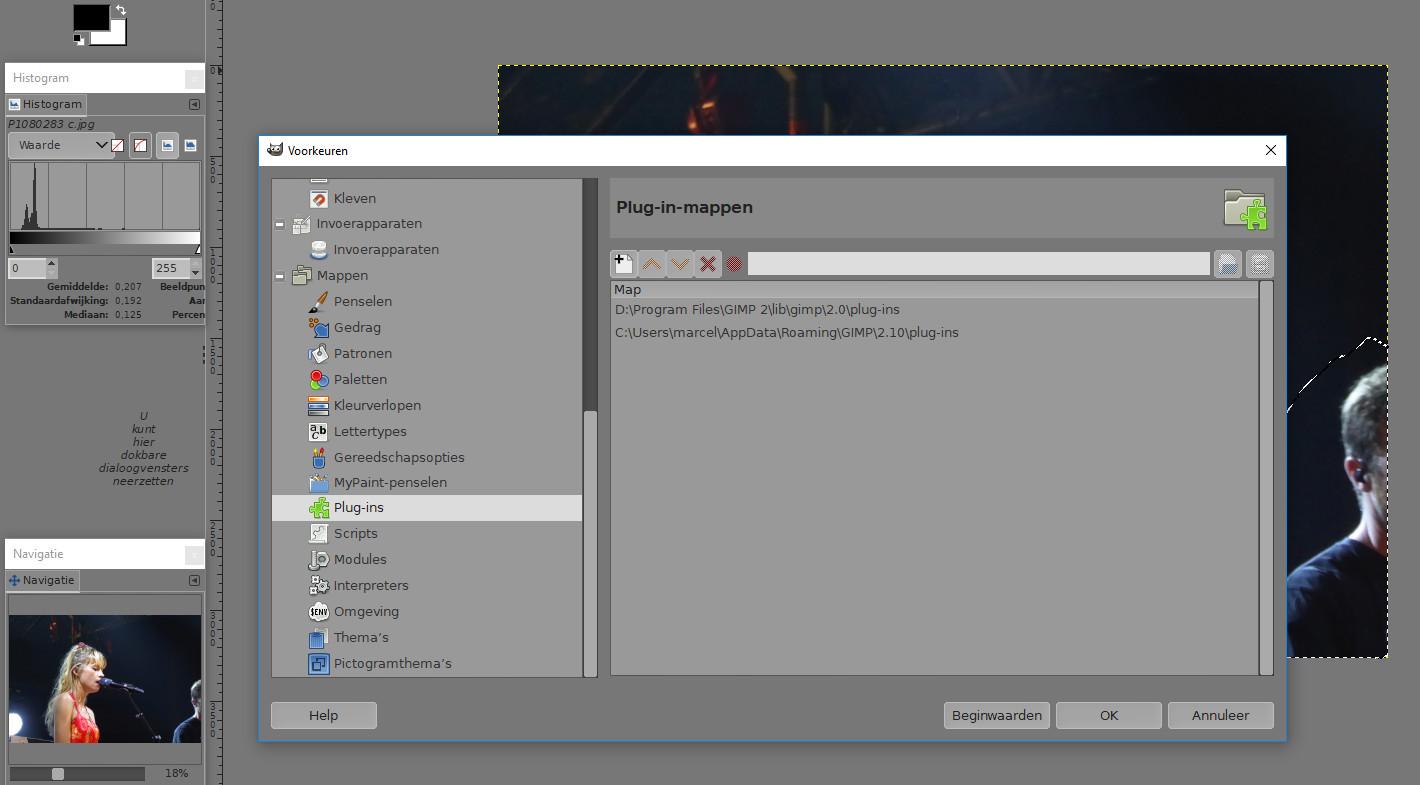Switch histogram to non-linear (perceptual) scale
1420x785 pixels.
(x=140, y=146)
